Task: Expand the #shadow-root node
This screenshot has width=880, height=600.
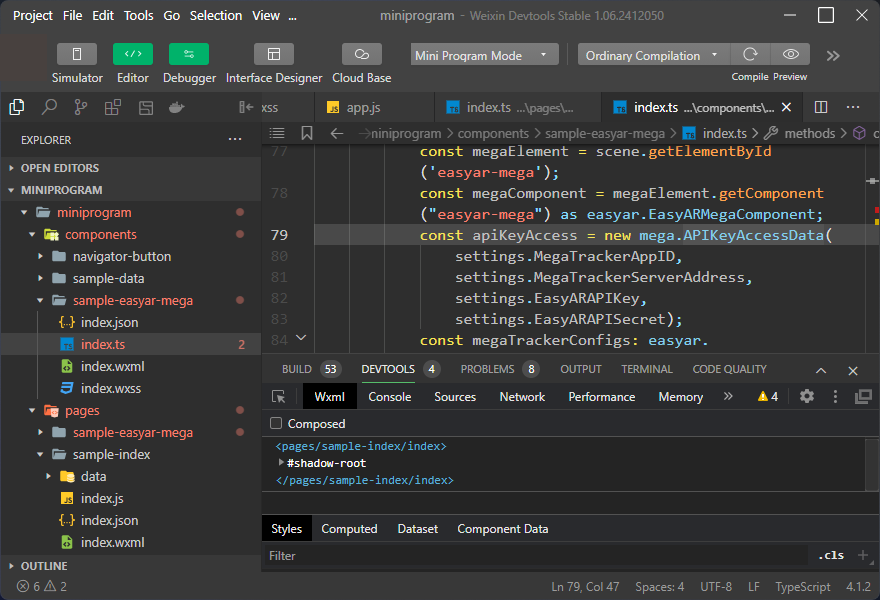Action: 282,463
